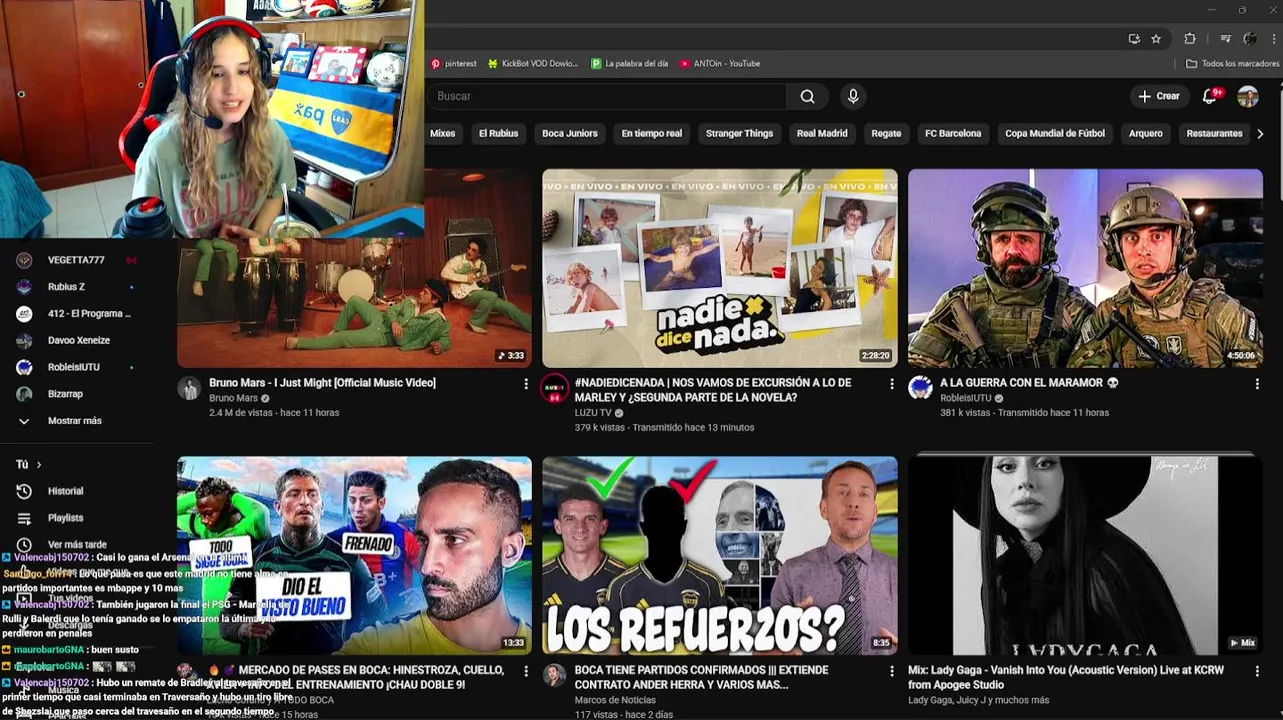
Task: Select the Restaurantes filter chip
Action: coord(1214,133)
